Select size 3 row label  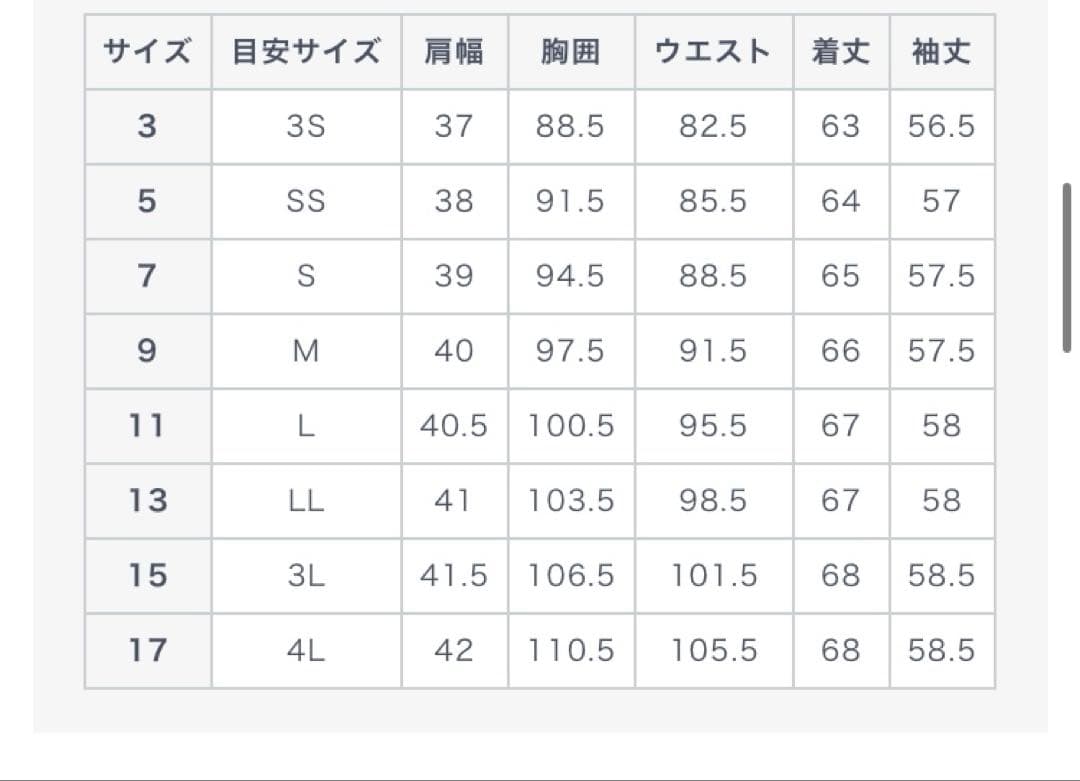pyautogui.click(x=147, y=127)
